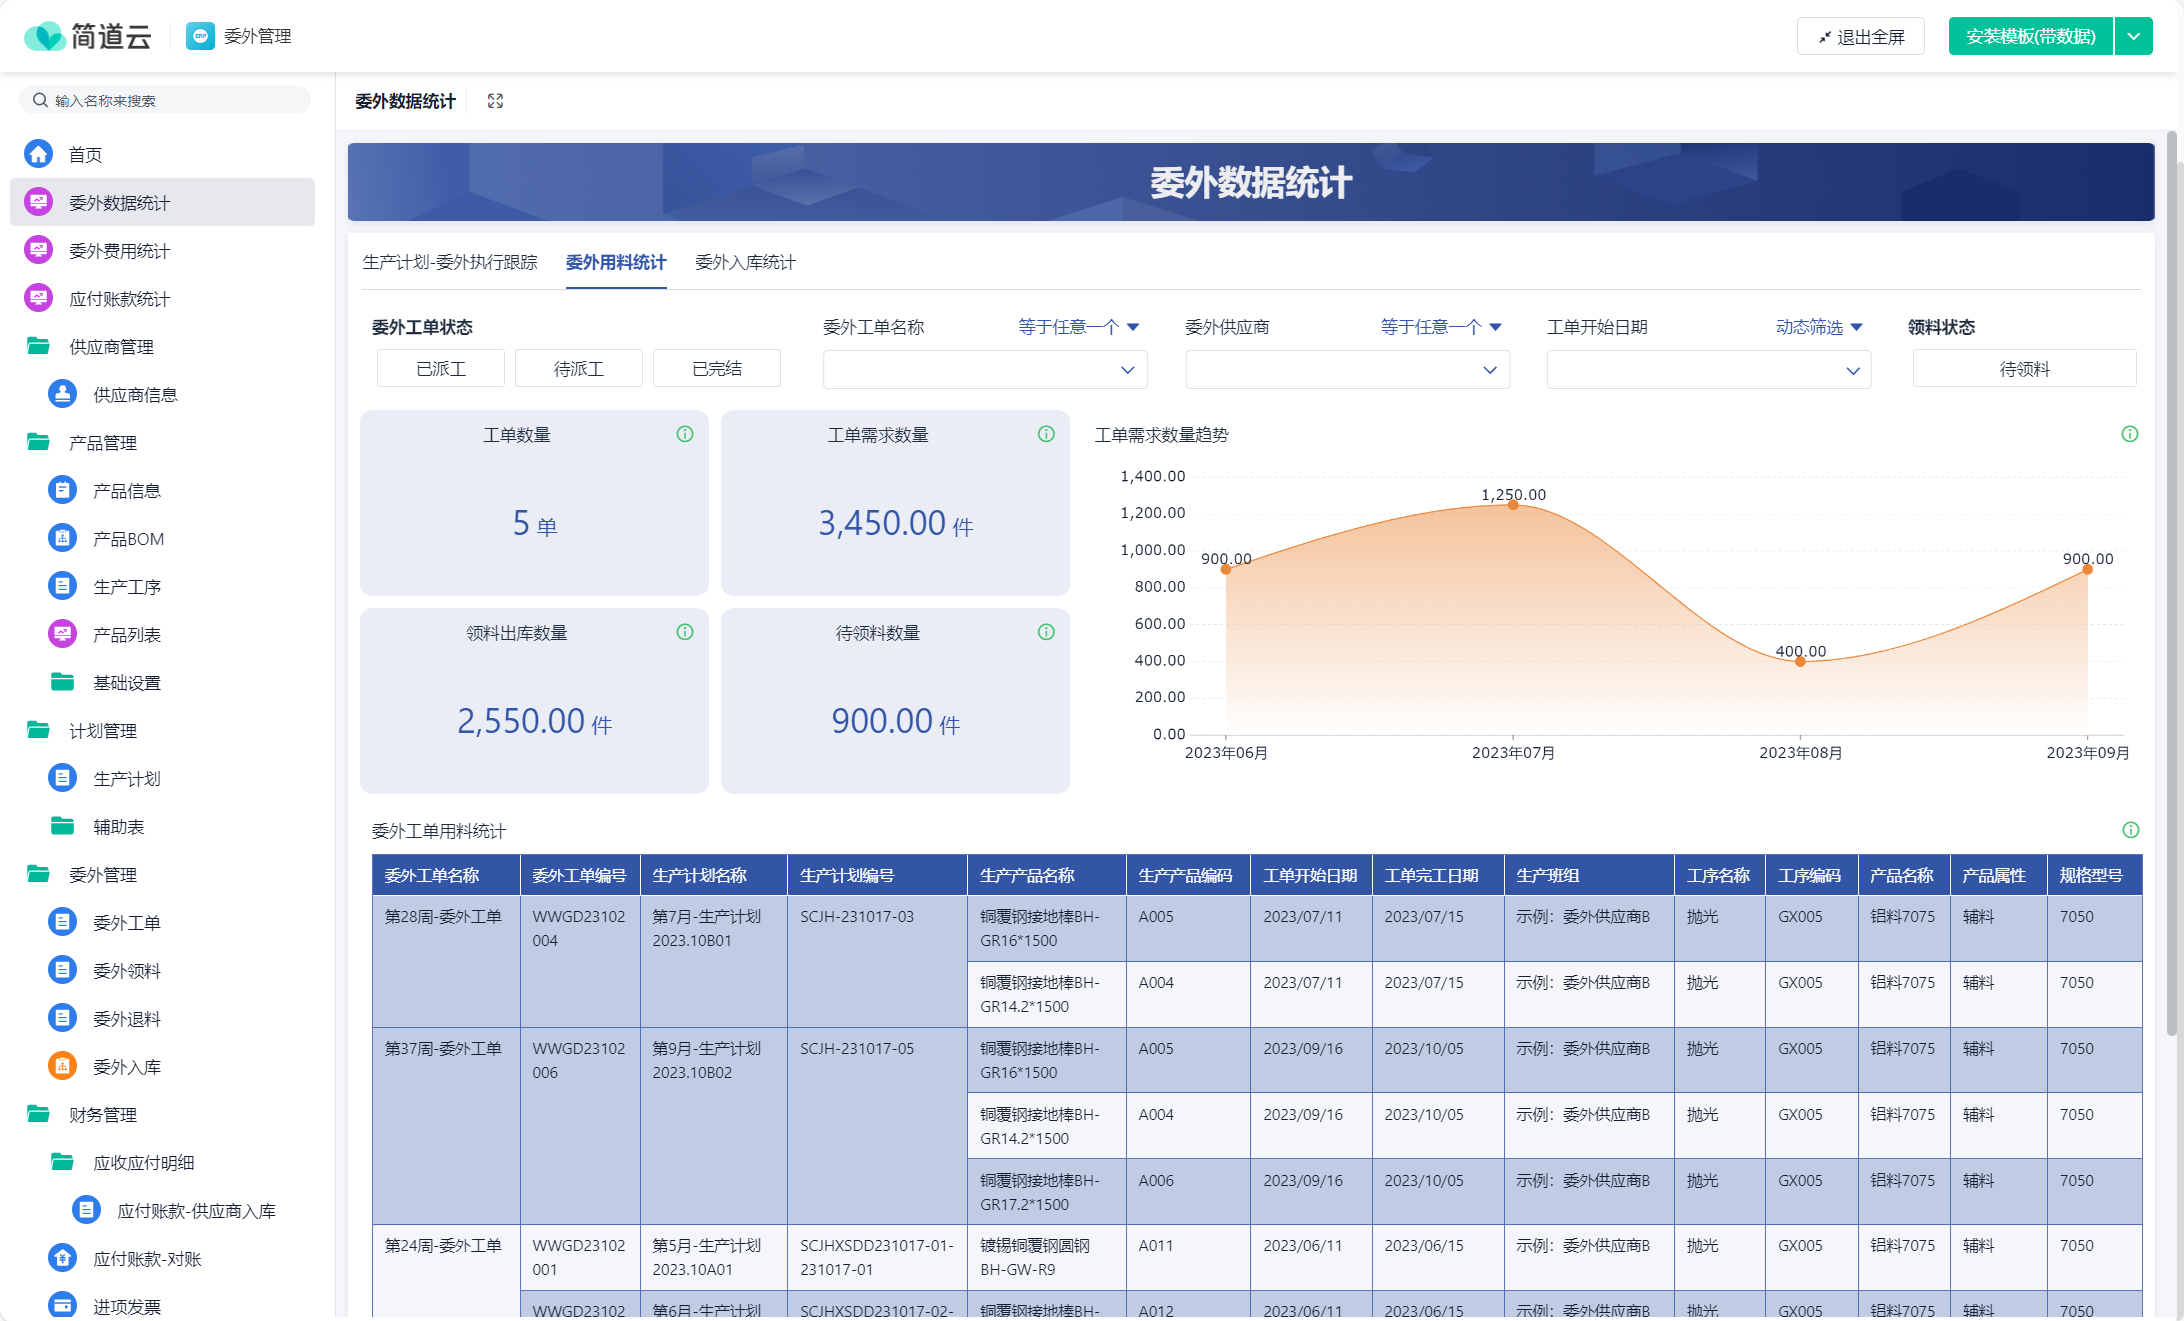Click the info icon on 待领料数量 card
The image size is (2184, 1321).
pos(1046,632)
